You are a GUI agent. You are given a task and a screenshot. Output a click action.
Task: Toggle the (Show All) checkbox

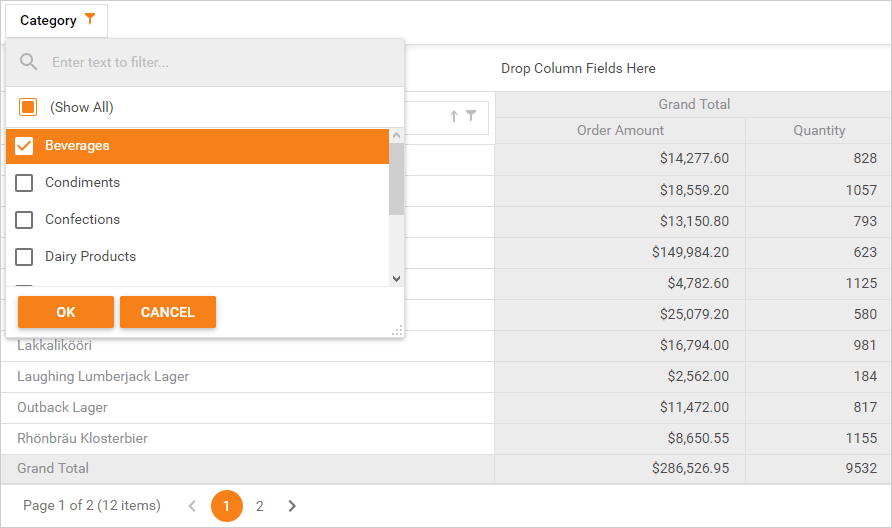pyautogui.click(x=28, y=107)
